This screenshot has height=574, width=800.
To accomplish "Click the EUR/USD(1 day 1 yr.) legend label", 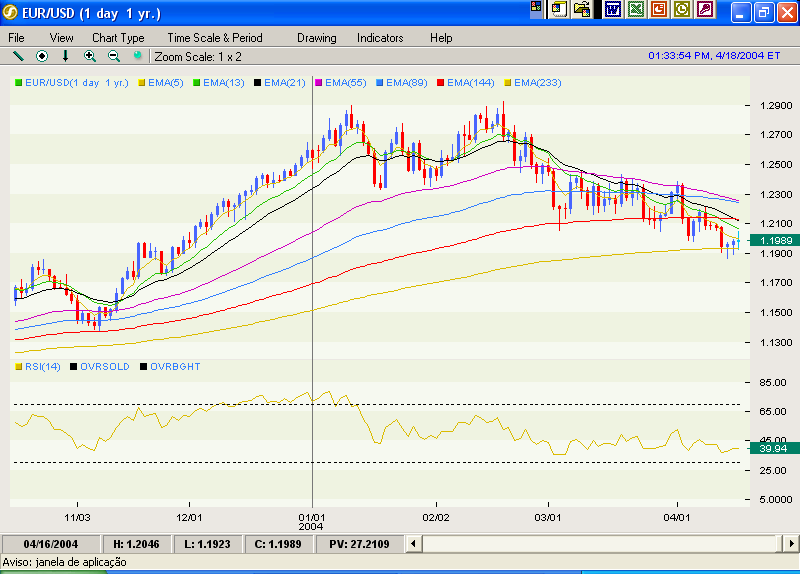I will 77,83.
